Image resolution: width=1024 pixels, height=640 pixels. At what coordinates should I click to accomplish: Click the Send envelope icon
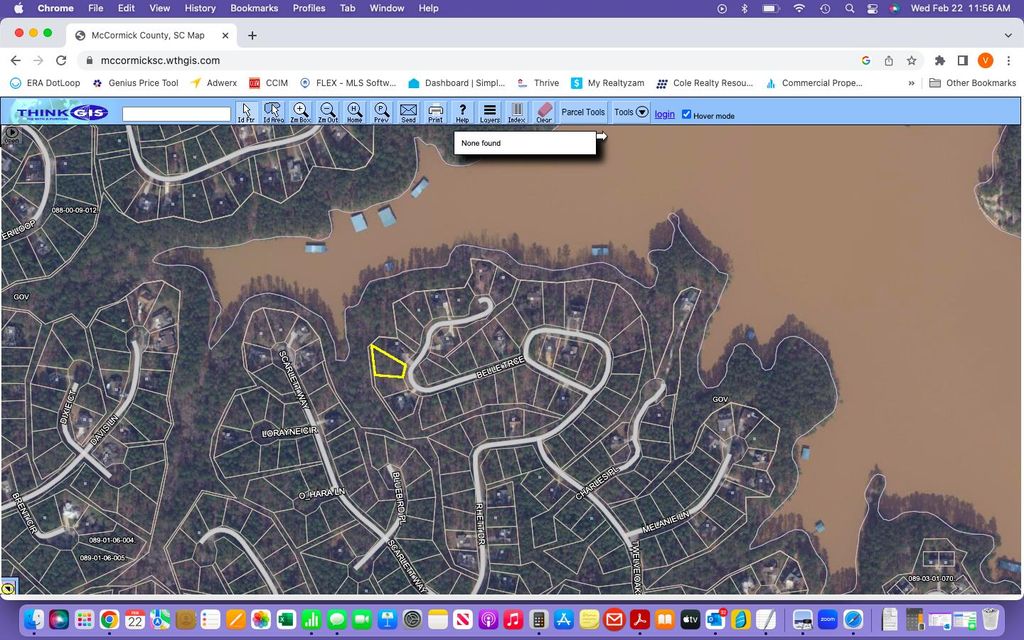tap(408, 112)
